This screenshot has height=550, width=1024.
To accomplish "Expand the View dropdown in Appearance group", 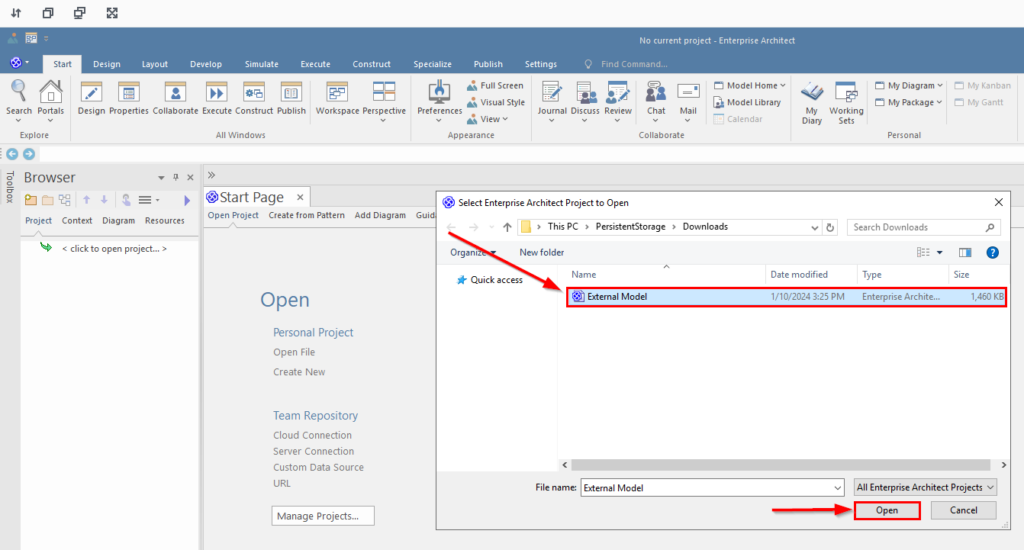I will pos(487,120).
